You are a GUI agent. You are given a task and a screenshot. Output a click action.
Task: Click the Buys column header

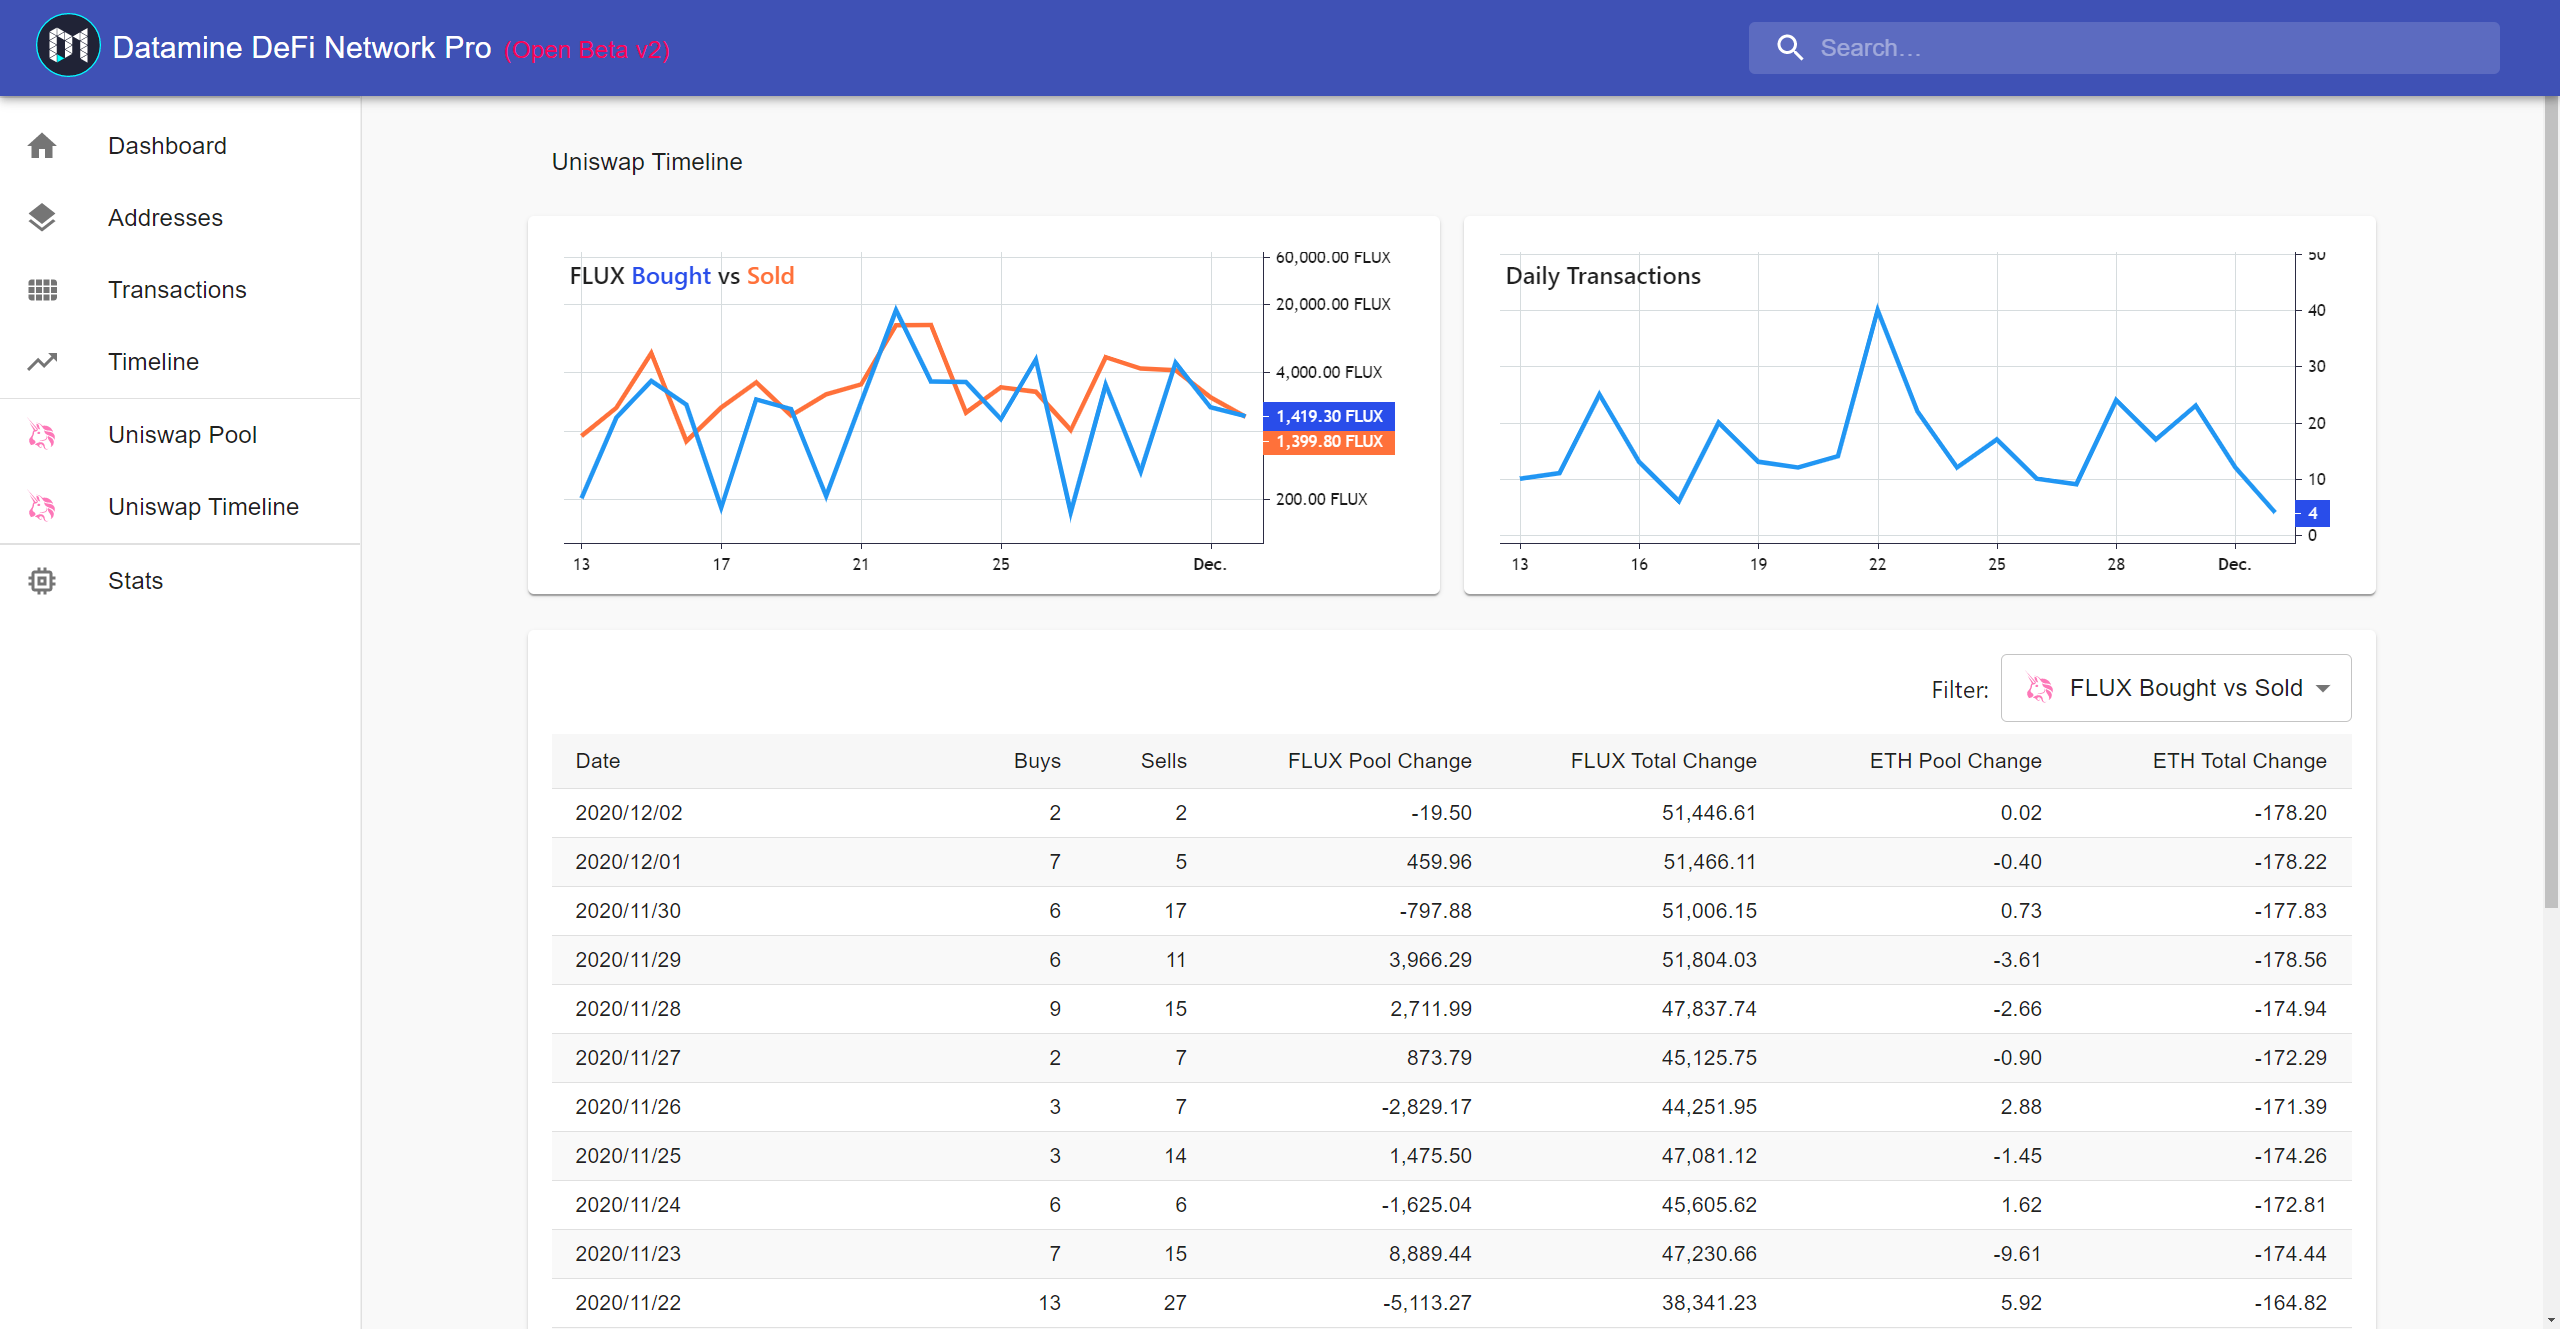(x=1037, y=761)
